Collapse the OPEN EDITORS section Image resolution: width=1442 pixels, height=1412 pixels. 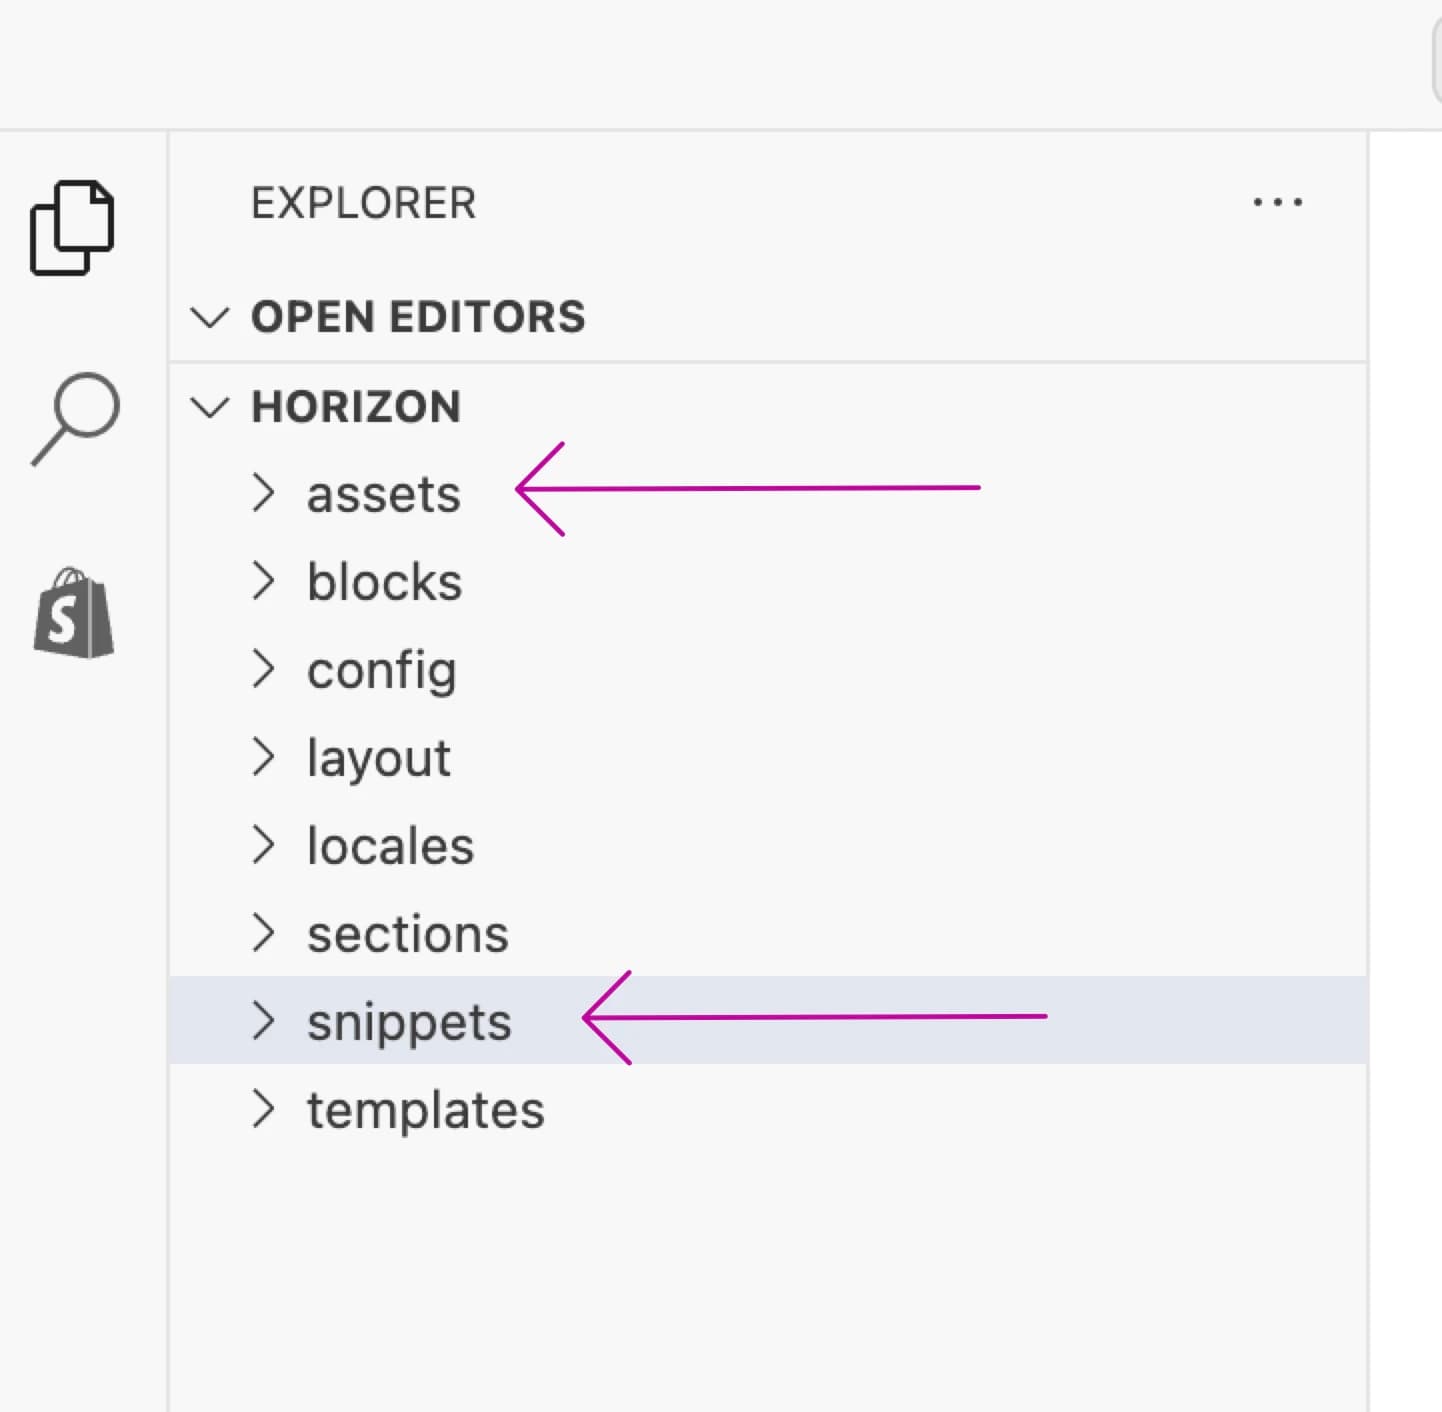coord(210,317)
